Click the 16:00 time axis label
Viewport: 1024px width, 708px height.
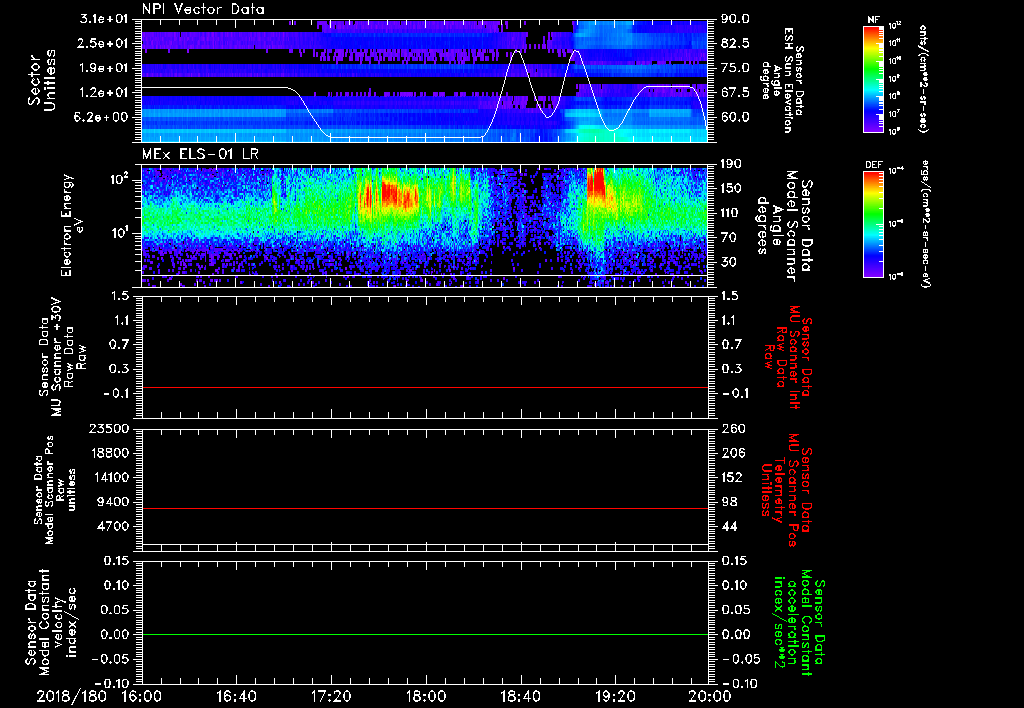(x=142, y=696)
